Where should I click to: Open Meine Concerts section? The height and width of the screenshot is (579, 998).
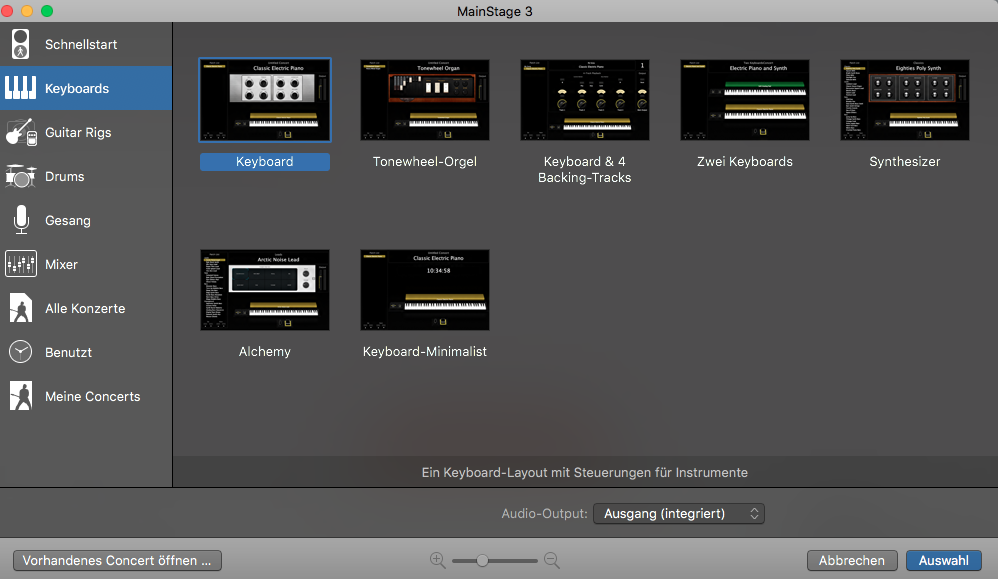tap(86, 396)
